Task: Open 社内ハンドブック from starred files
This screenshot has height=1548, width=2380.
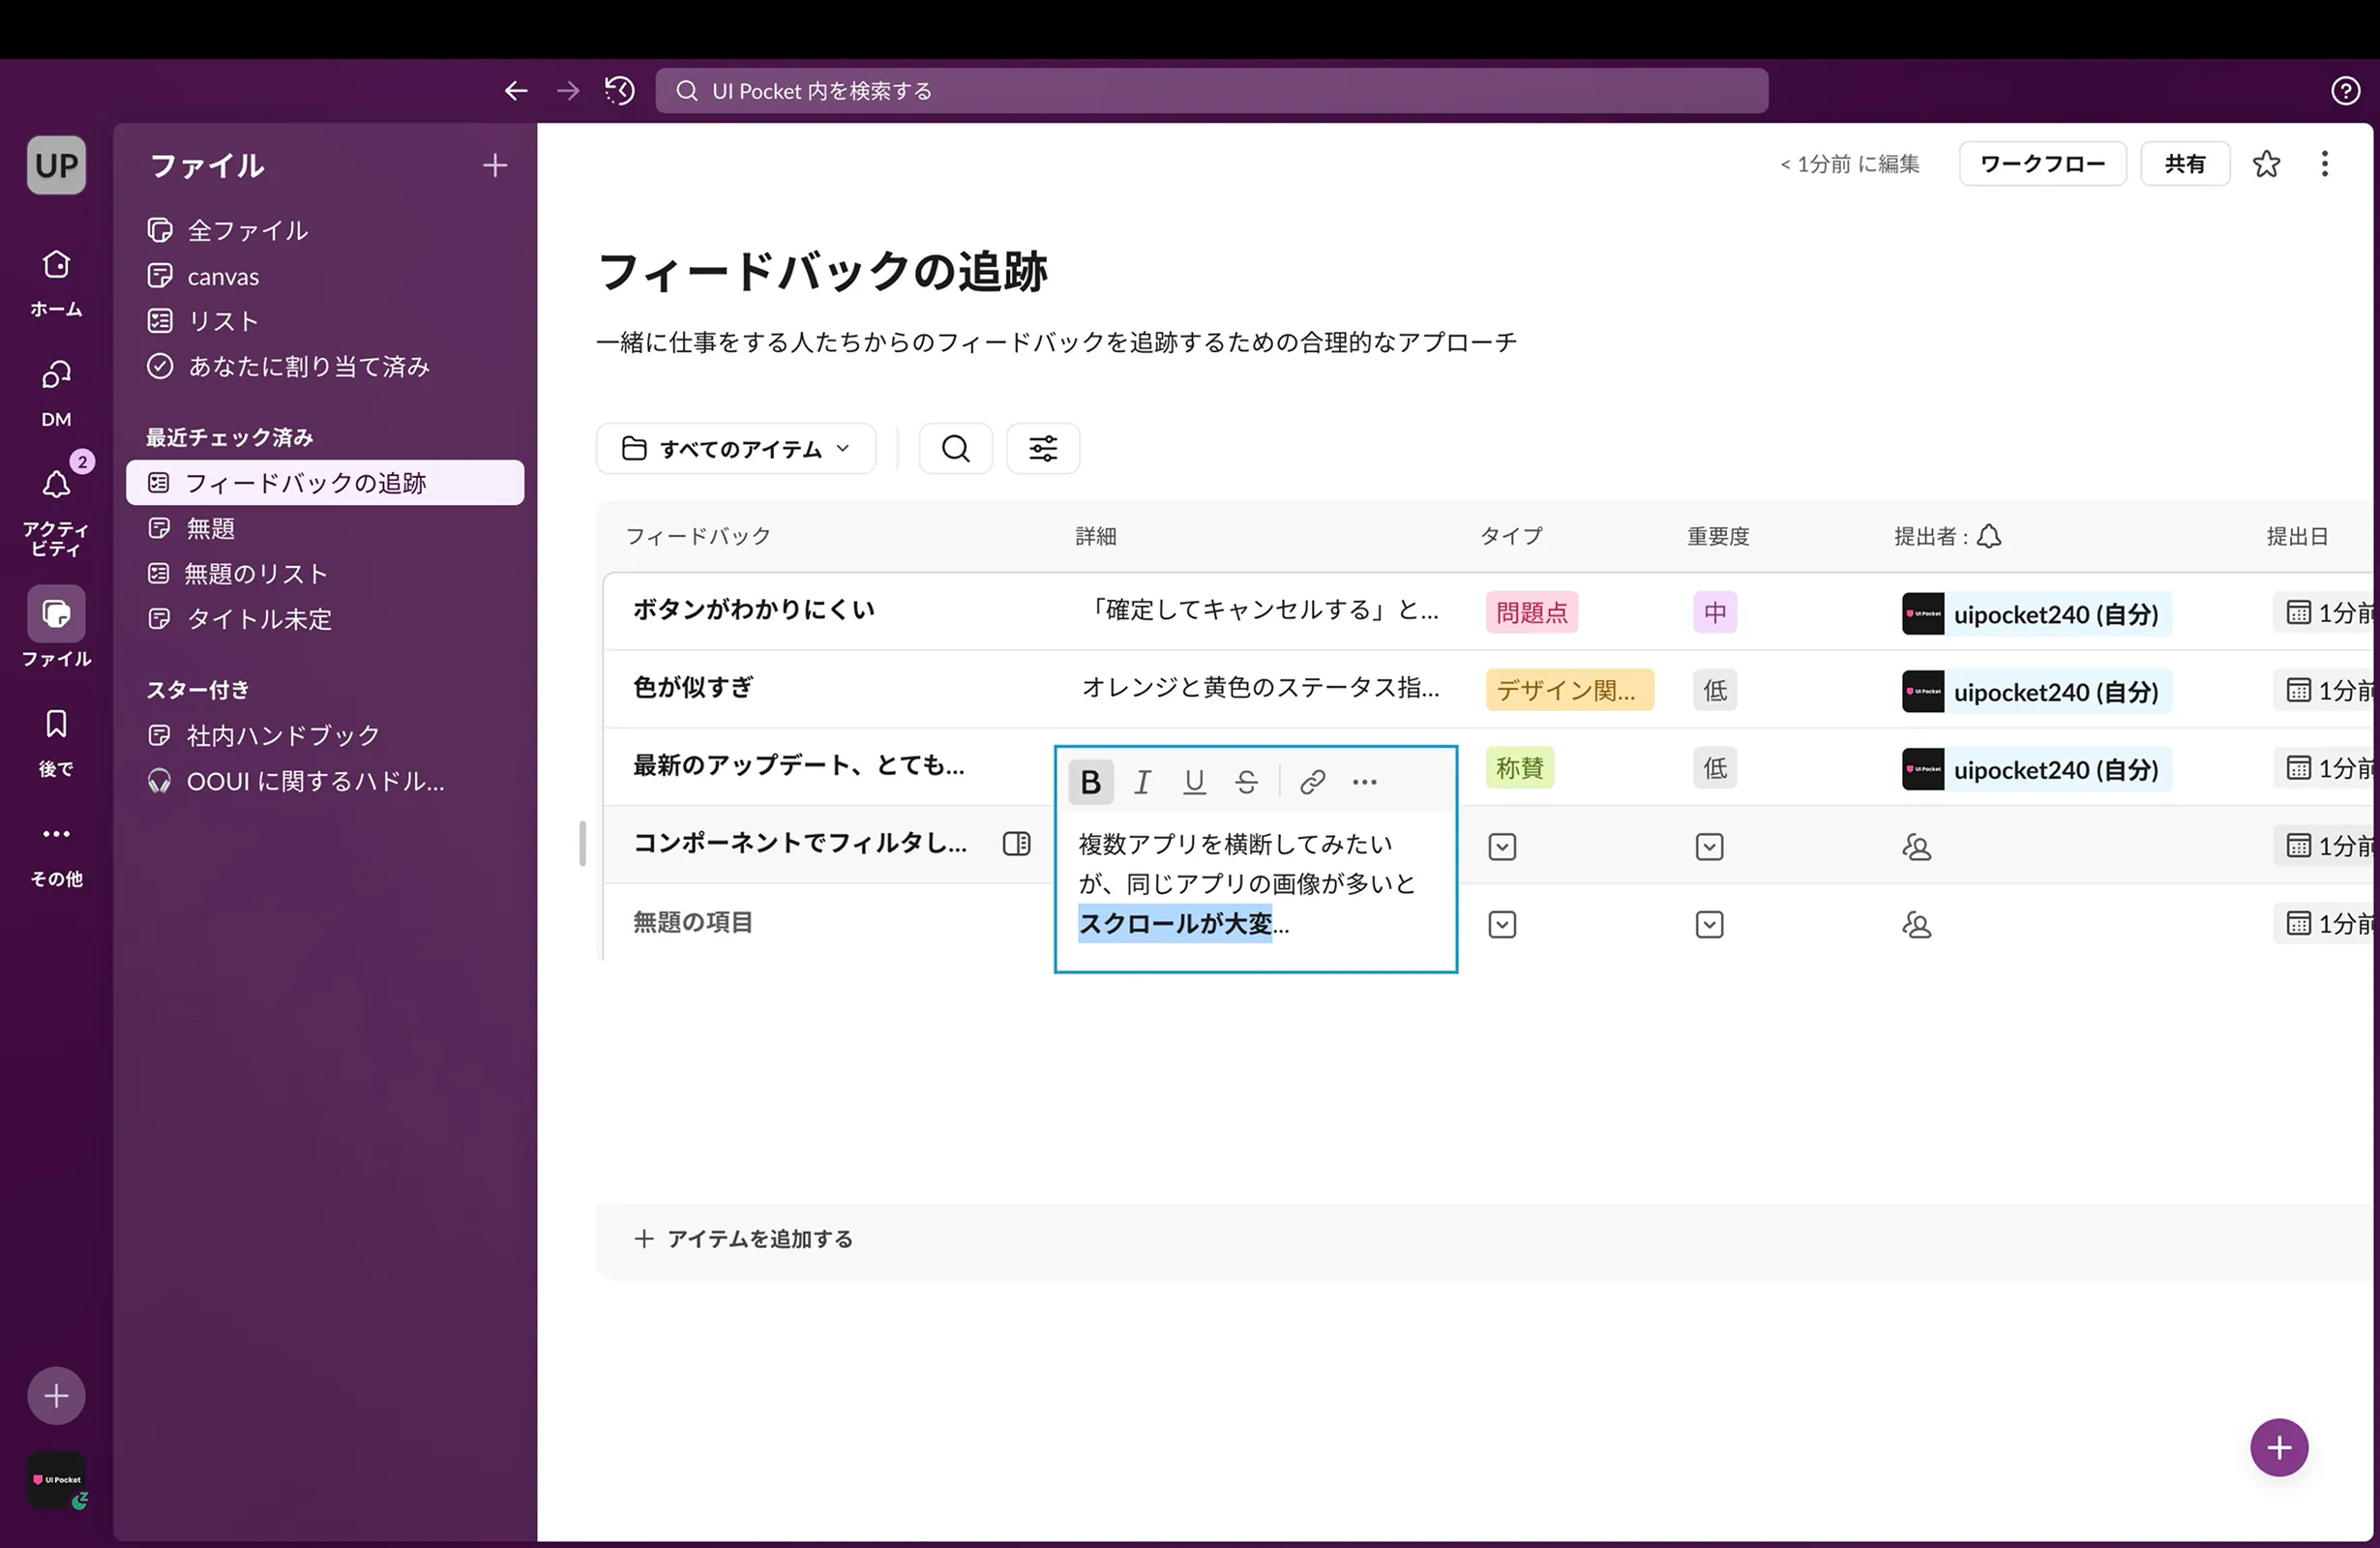Action: tap(280, 735)
